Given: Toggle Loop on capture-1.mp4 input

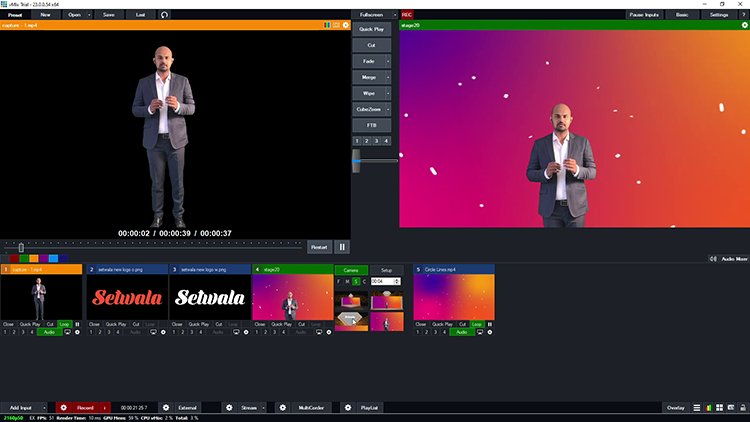Looking at the screenshot, I should click(x=65, y=324).
